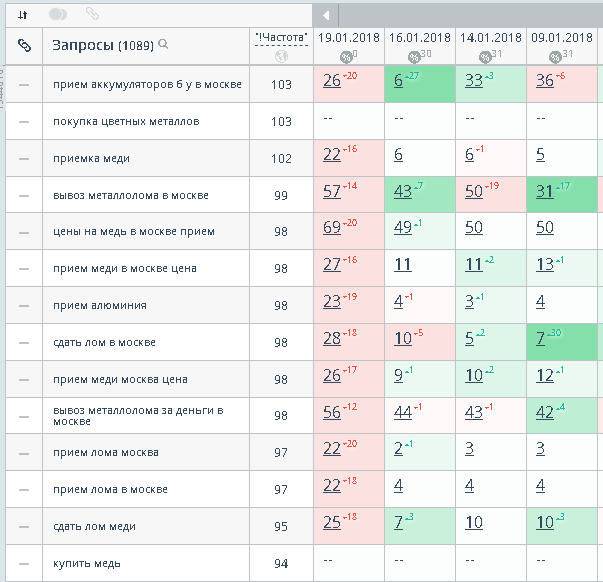Open position 26 link for 19.01.2018 first row
Image resolution: width=603 pixels, height=582 pixels.
332,81
